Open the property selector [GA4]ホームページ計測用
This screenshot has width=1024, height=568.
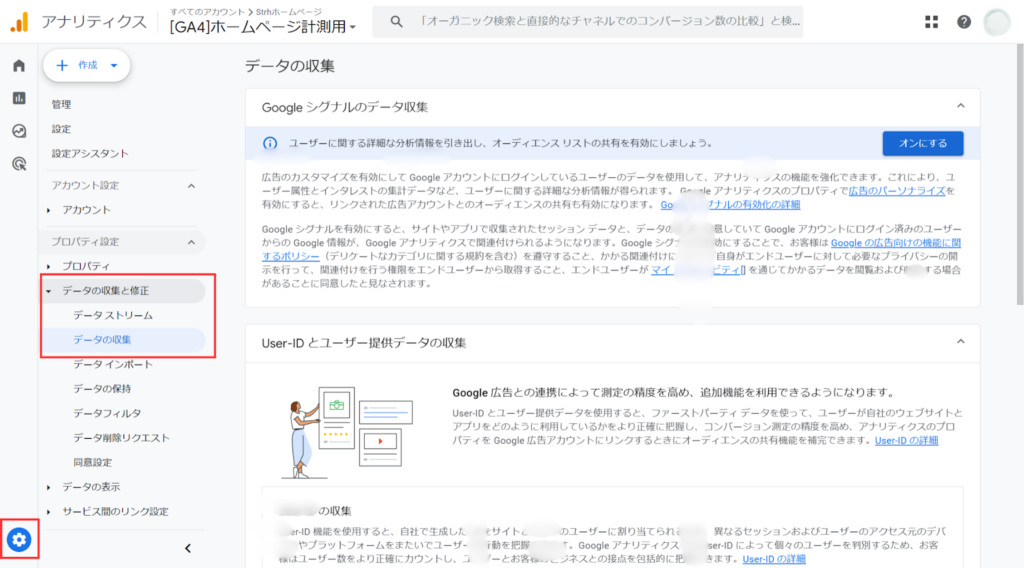263,27
